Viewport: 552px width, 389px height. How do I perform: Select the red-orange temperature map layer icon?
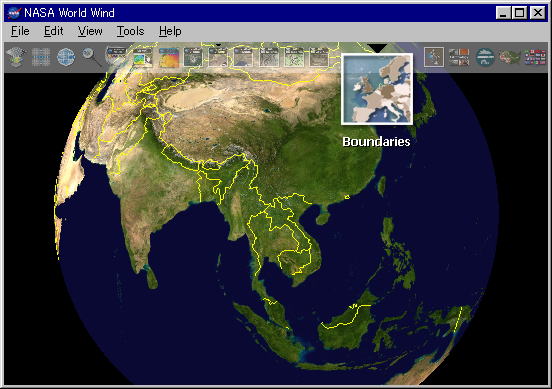tap(169, 57)
